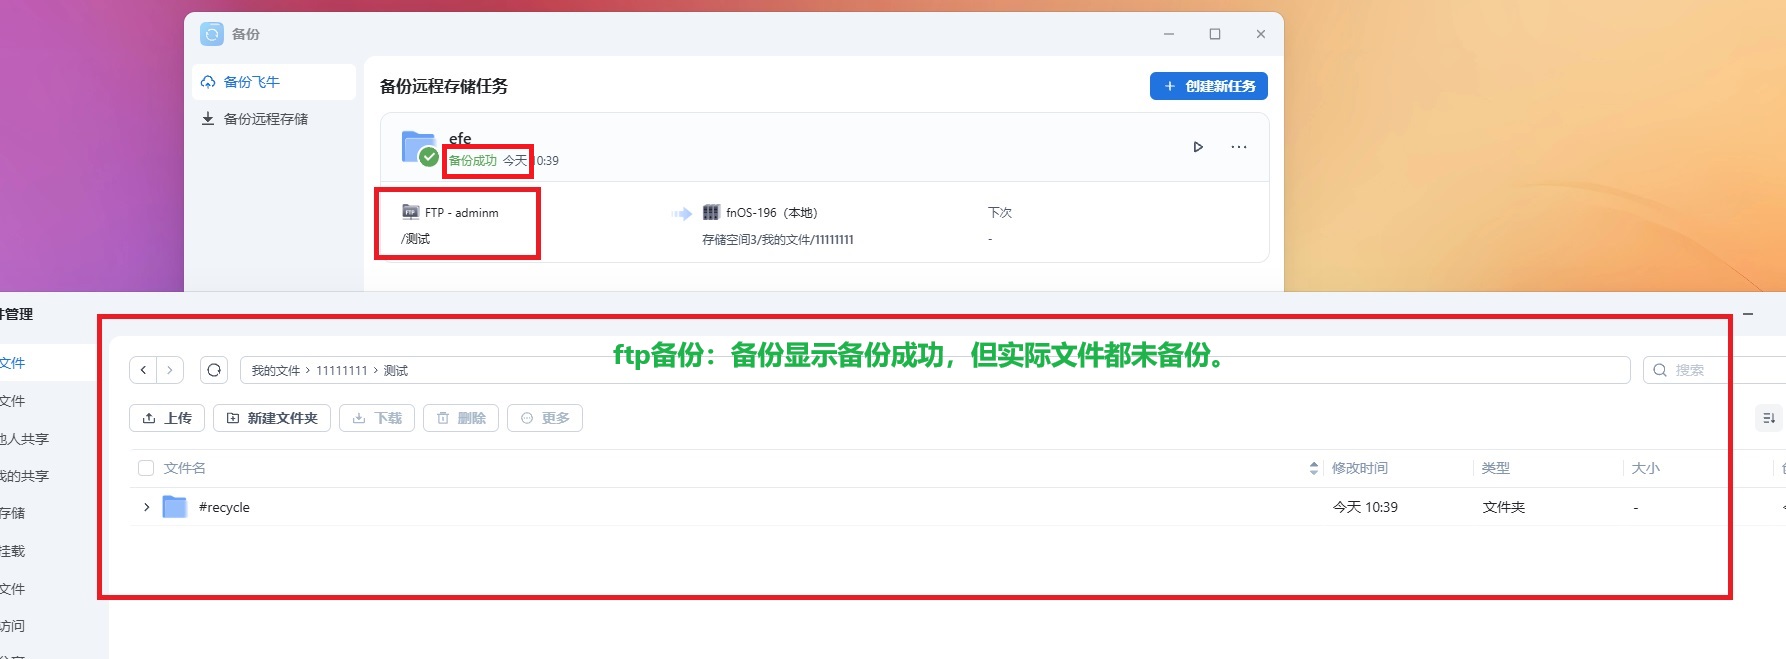Click the 下载 download button
This screenshot has width=1786, height=659.
pos(377,418)
